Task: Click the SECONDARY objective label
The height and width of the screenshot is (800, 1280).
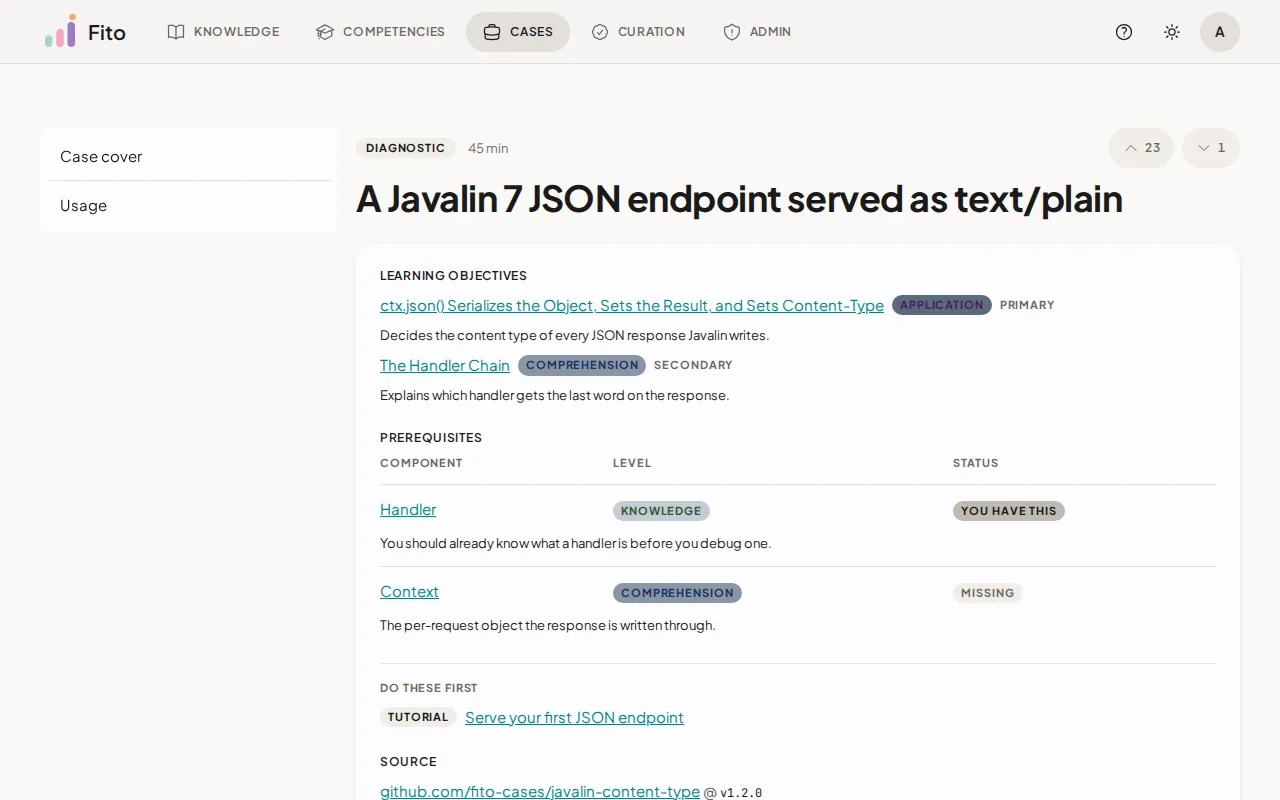Action: (x=693, y=365)
